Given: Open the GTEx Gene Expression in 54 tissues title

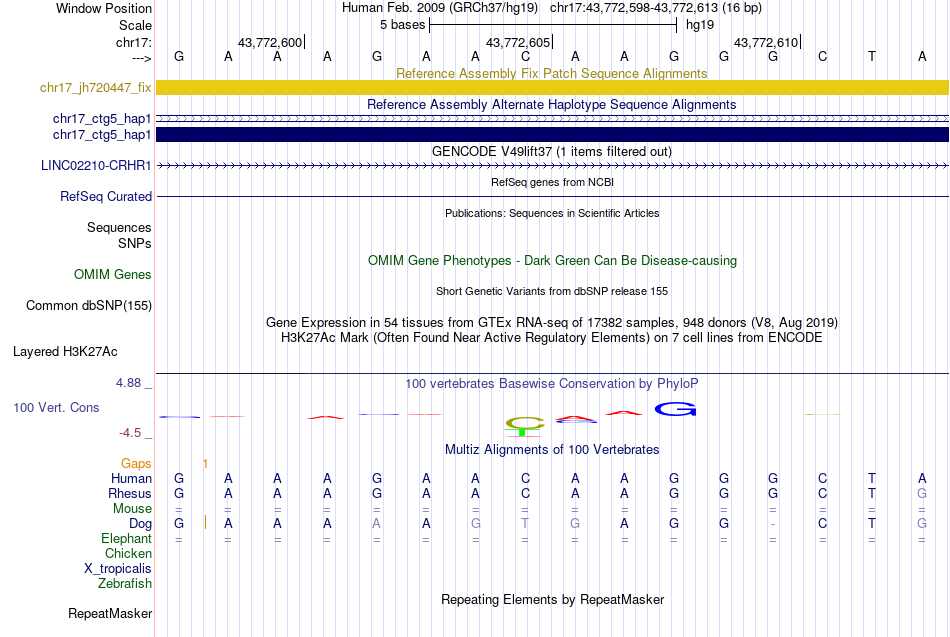Looking at the screenshot, I should (552, 322).
